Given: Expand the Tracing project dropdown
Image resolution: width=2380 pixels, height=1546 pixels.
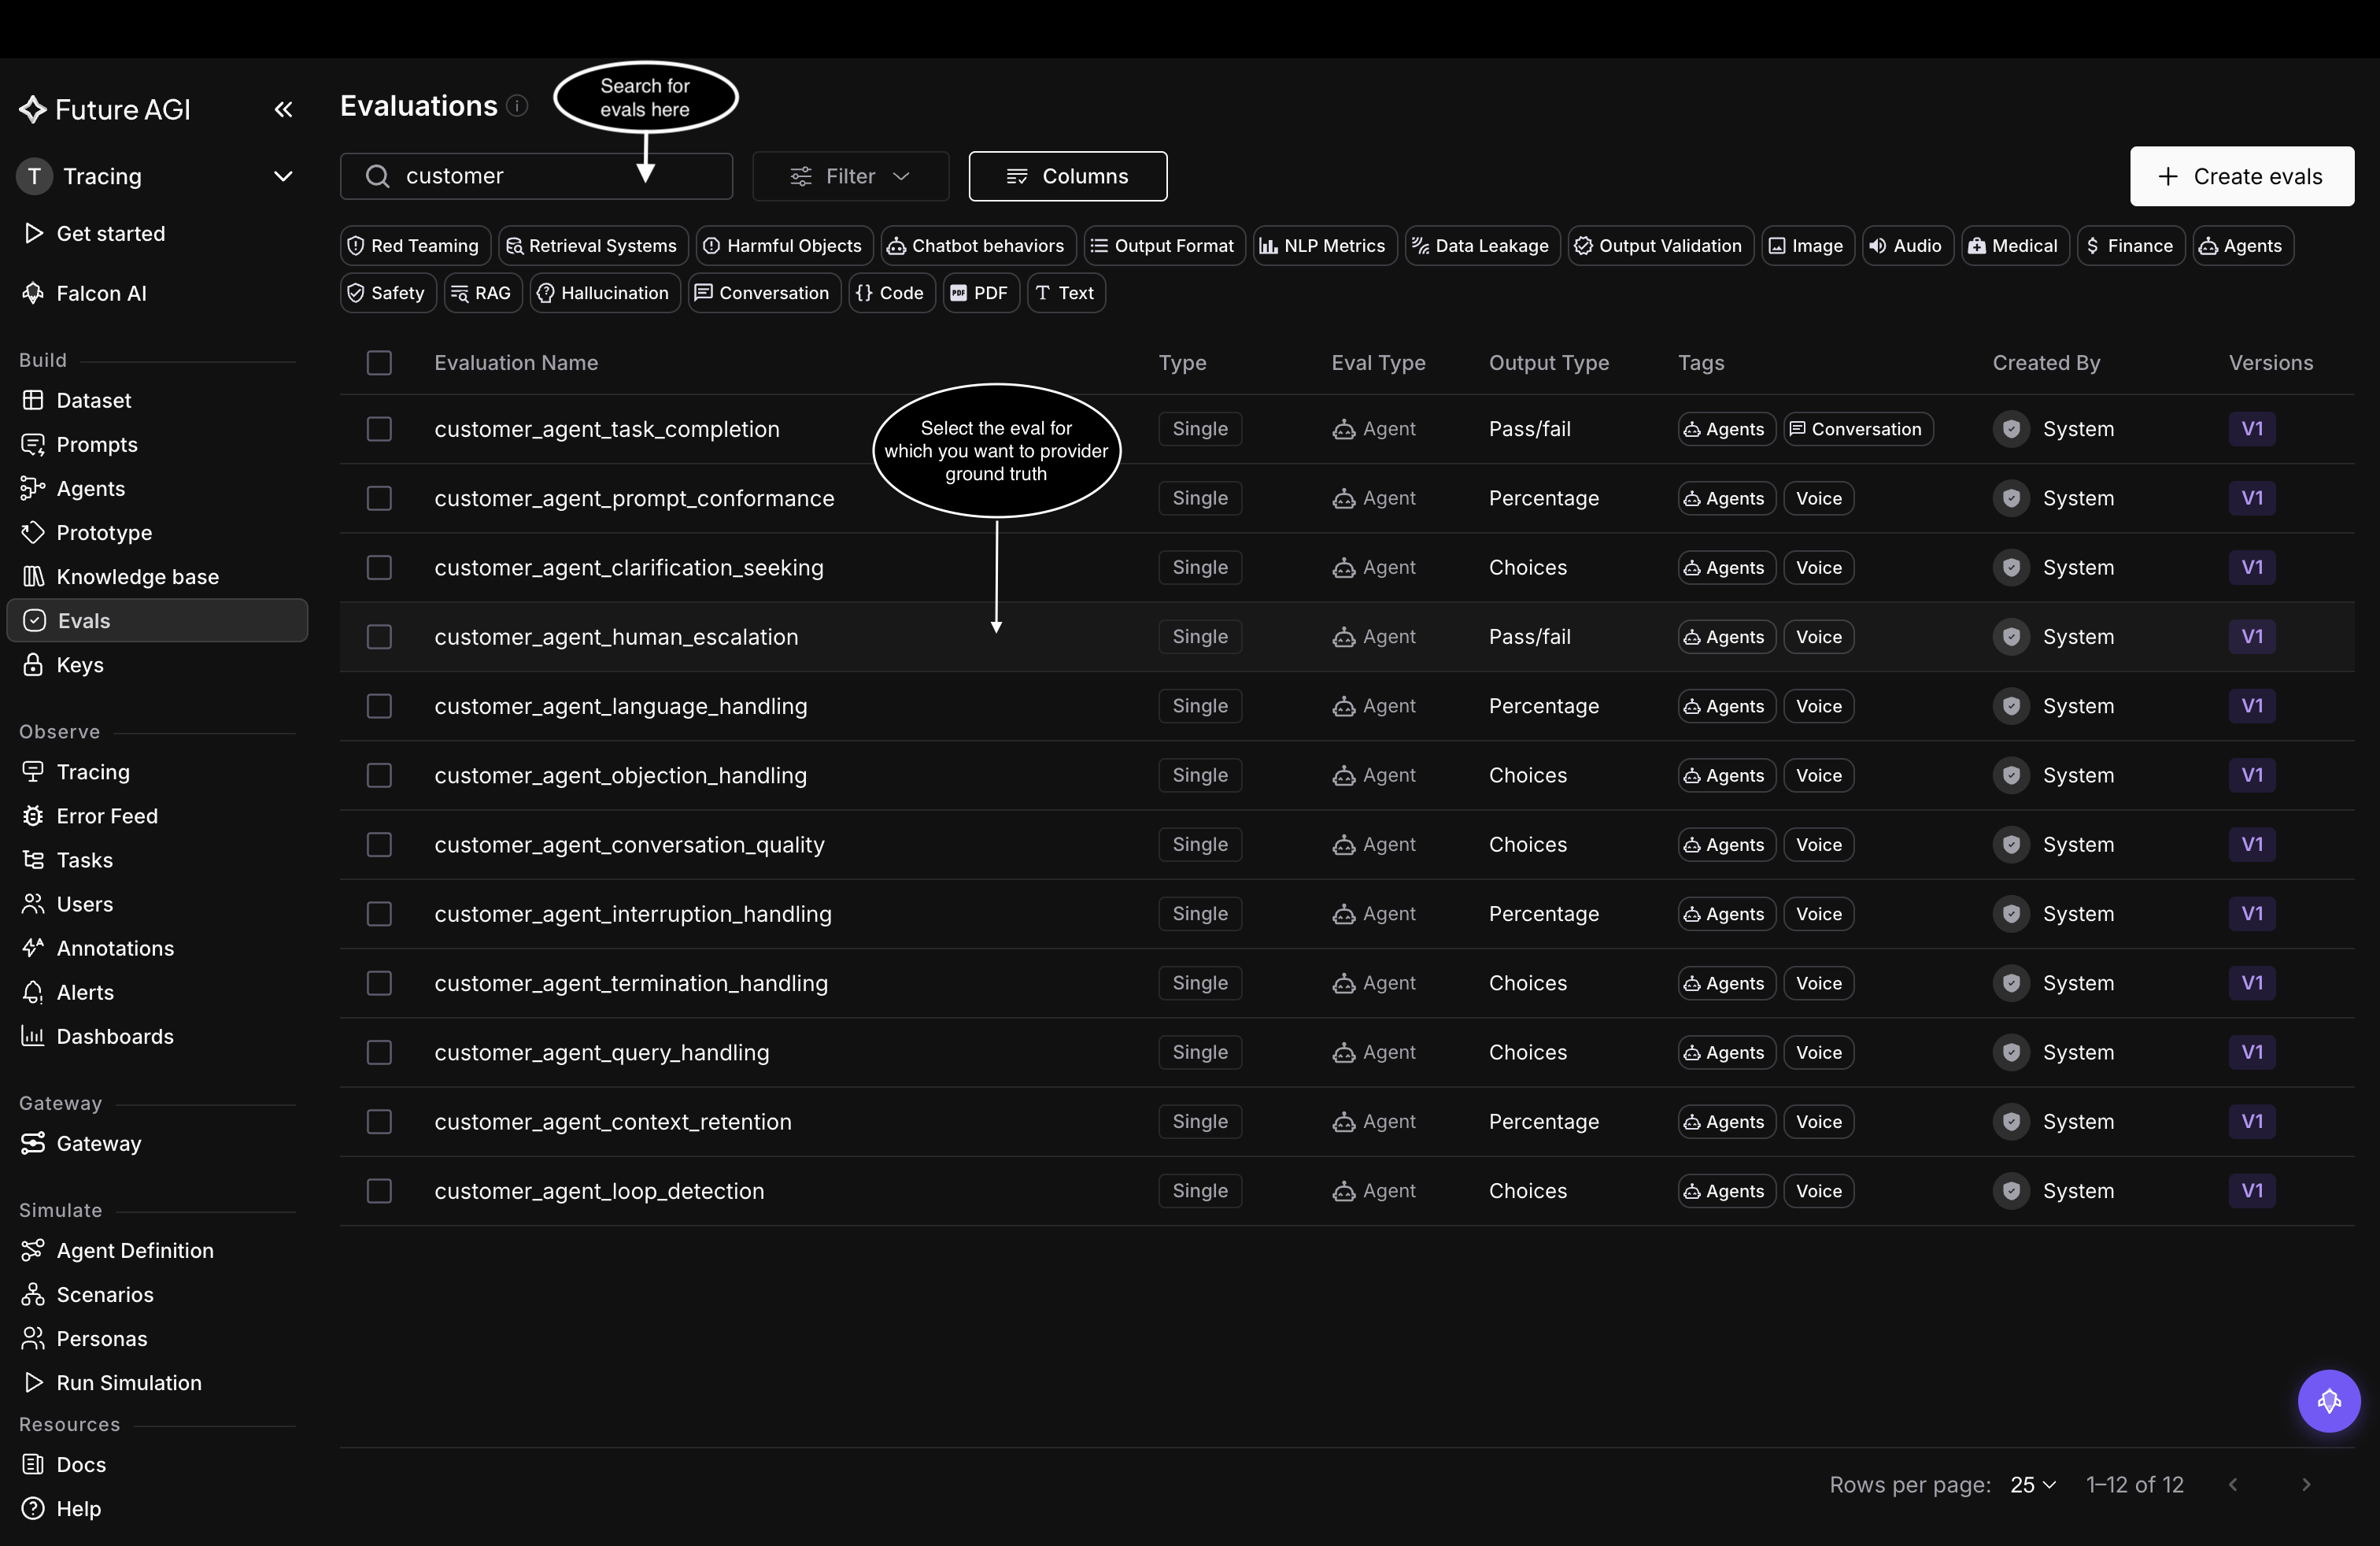Looking at the screenshot, I should (283, 176).
